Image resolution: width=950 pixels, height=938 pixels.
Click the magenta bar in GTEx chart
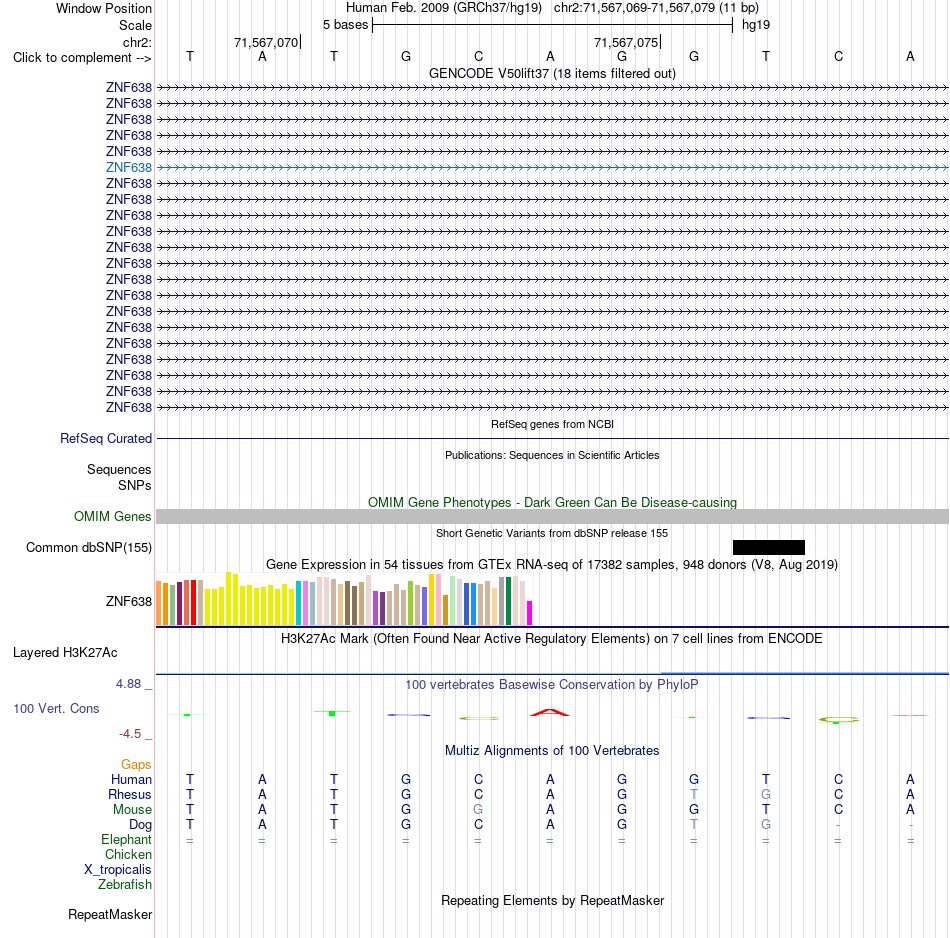pos(530,613)
